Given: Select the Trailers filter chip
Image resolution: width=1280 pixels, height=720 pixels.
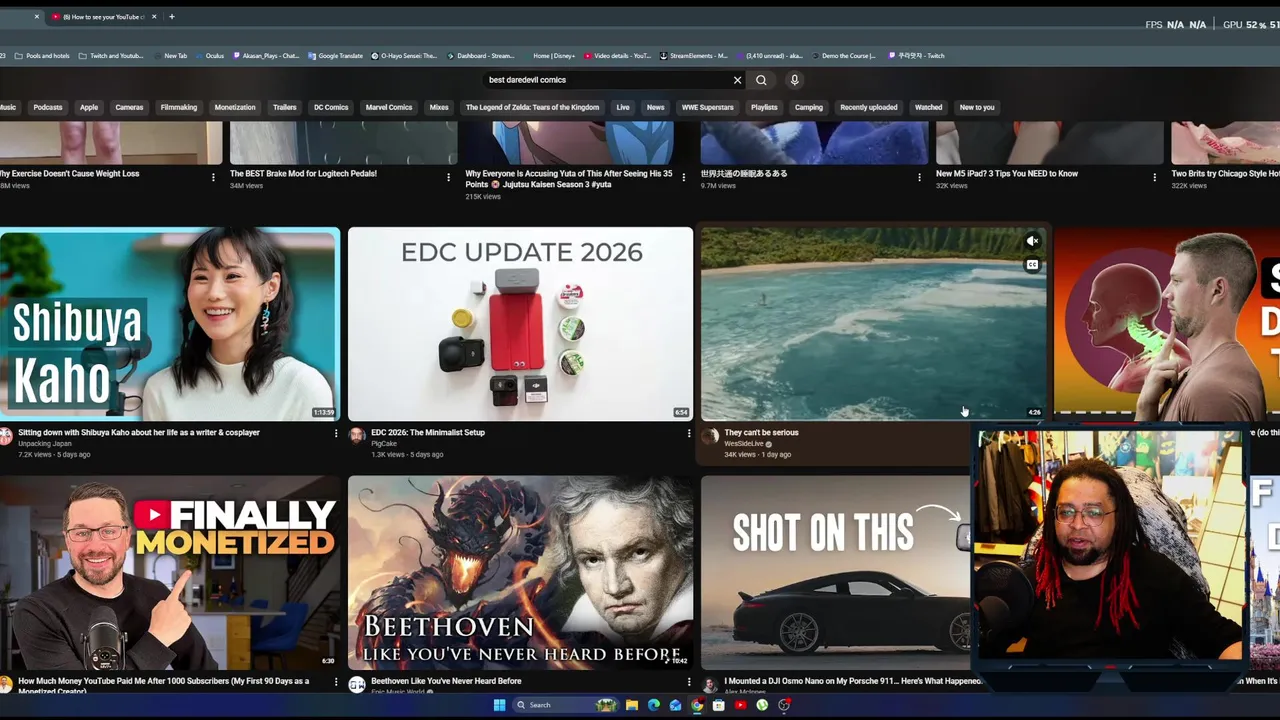Looking at the screenshot, I should click(285, 107).
